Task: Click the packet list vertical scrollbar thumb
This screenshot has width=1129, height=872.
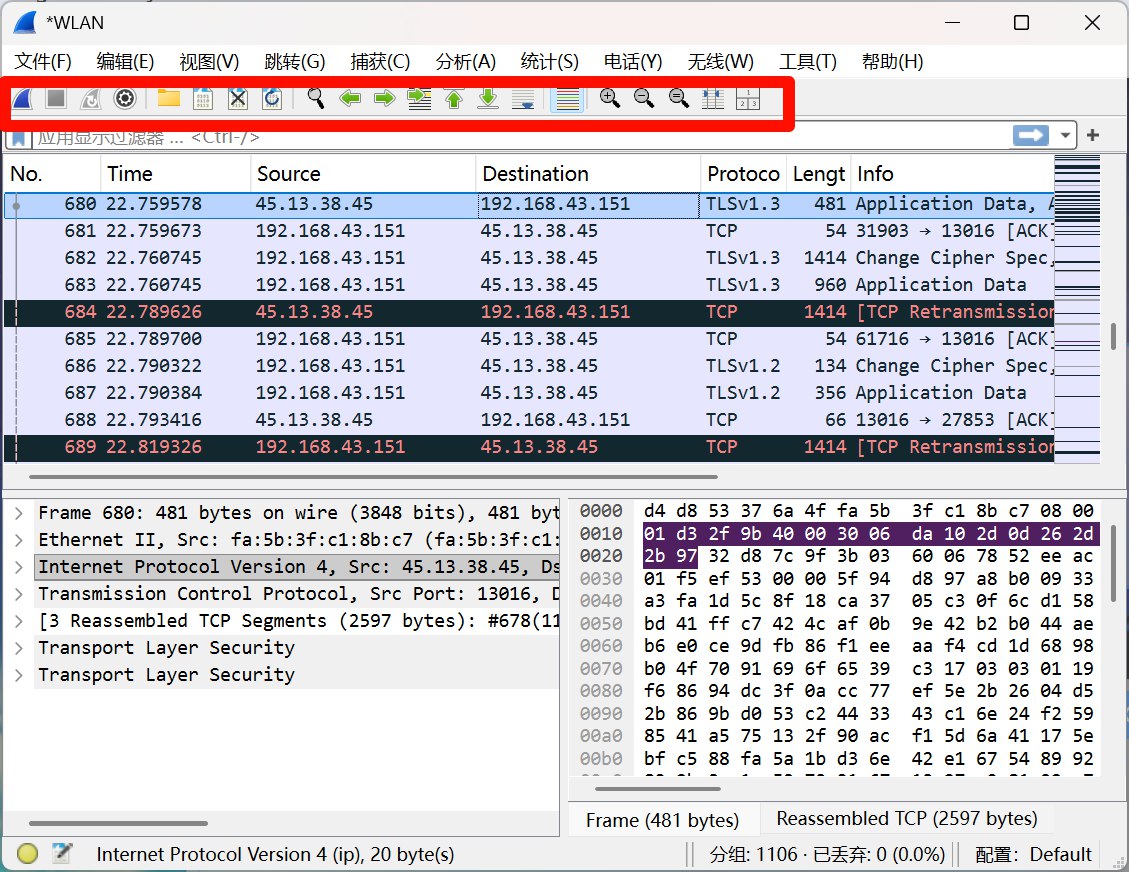Action: tap(1114, 336)
